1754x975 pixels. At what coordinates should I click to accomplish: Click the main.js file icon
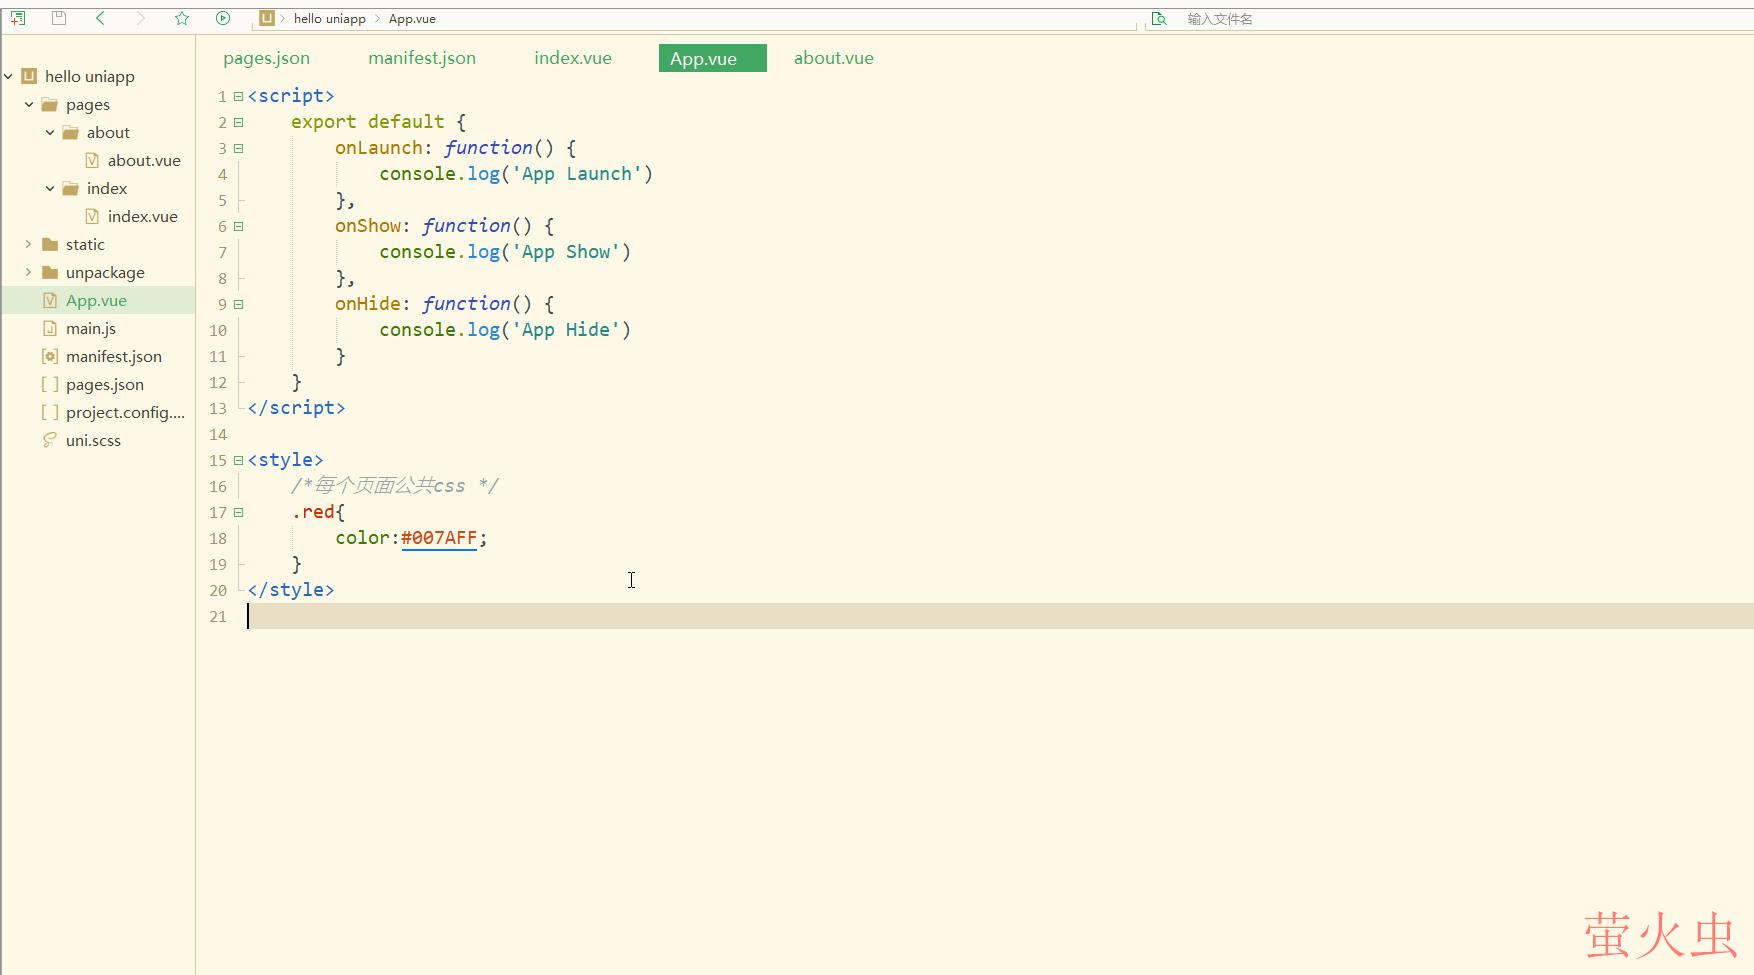click(50, 328)
